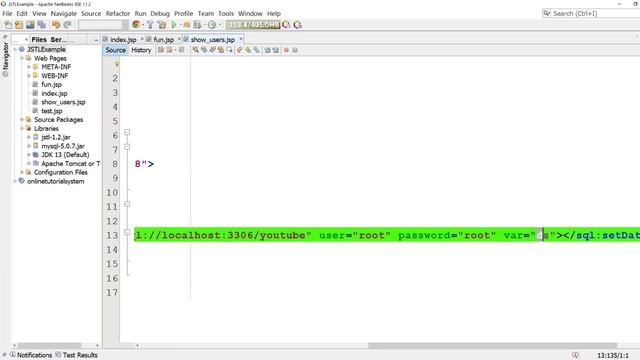Click the memory usage bar to run GC
Viewport: 640px width, 360px height.
(253, 25)
